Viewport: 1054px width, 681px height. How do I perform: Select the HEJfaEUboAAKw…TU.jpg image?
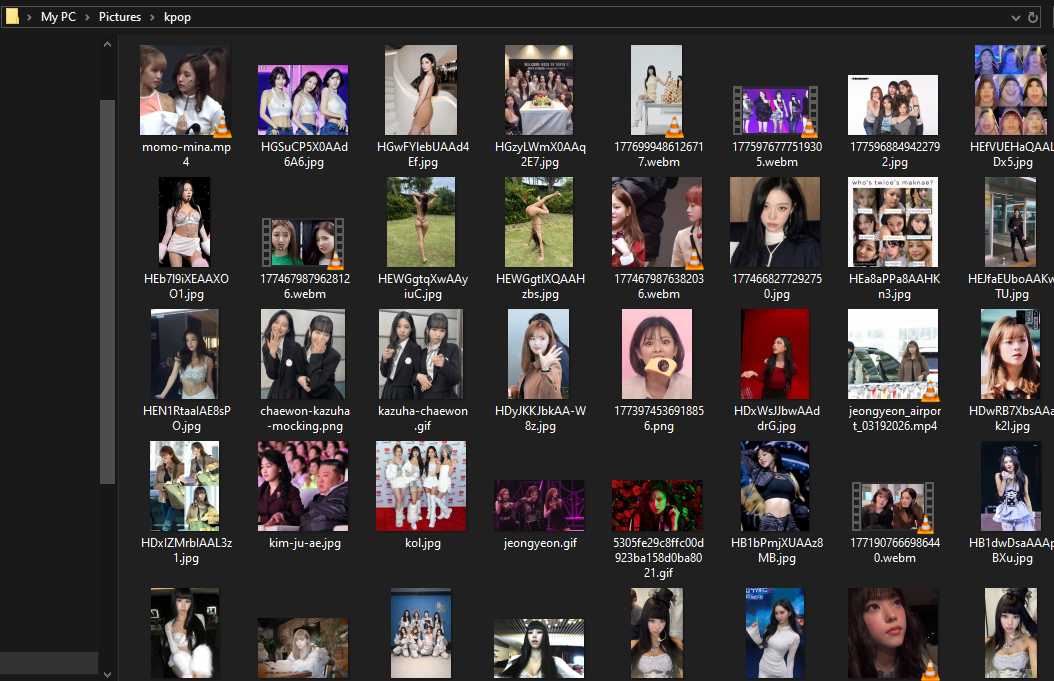pos(1010,222)
